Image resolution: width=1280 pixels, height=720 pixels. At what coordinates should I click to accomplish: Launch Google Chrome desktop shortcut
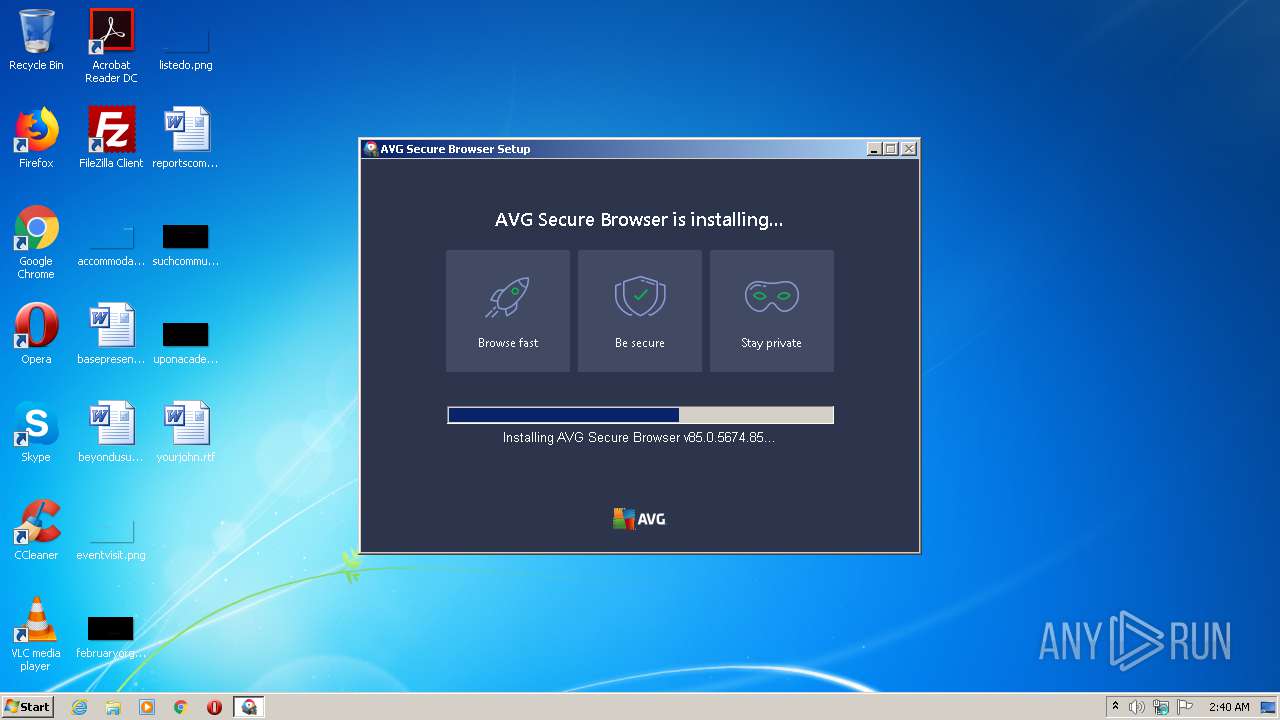pyautogui.click(x=36, y=242)
